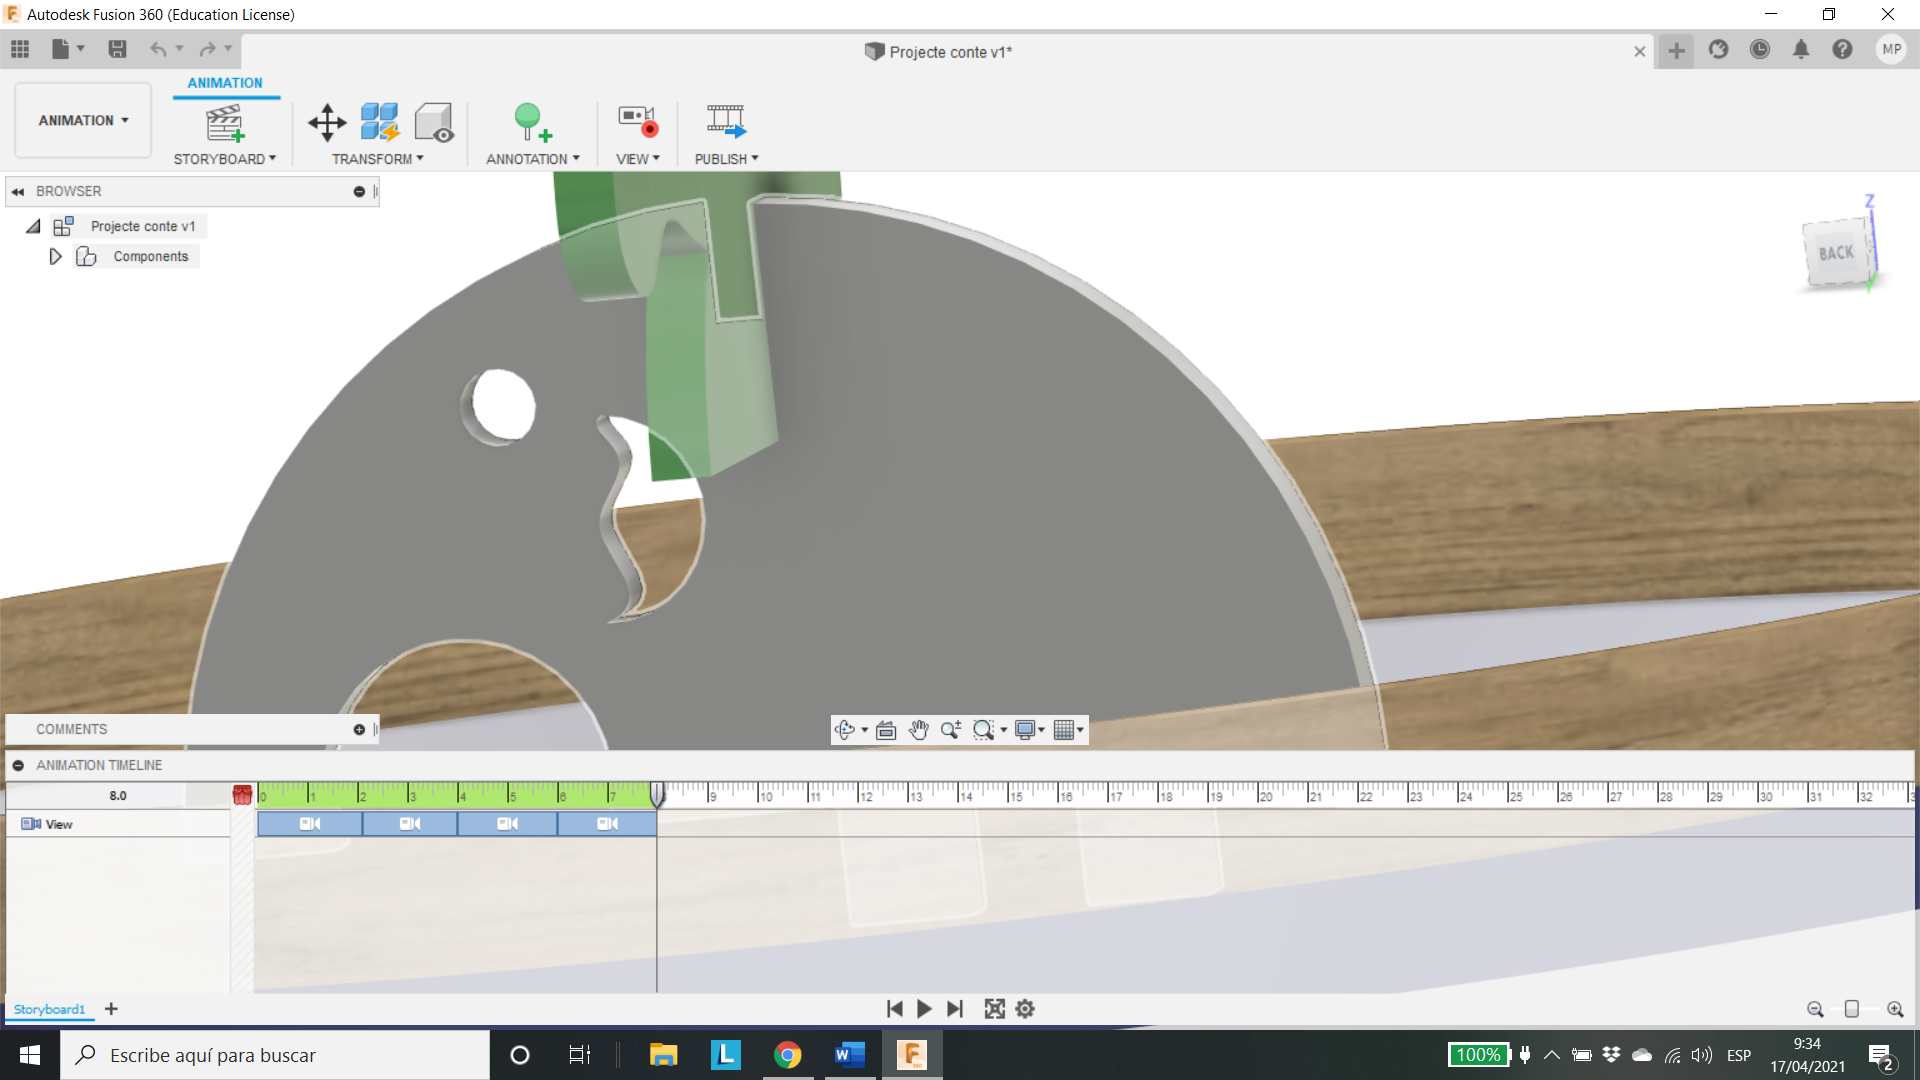The width and height of the screenshot is (1920, 1080).
Task: Expand the PUBLISH menu
Action: pyautogui.click(x=727, y=159)
